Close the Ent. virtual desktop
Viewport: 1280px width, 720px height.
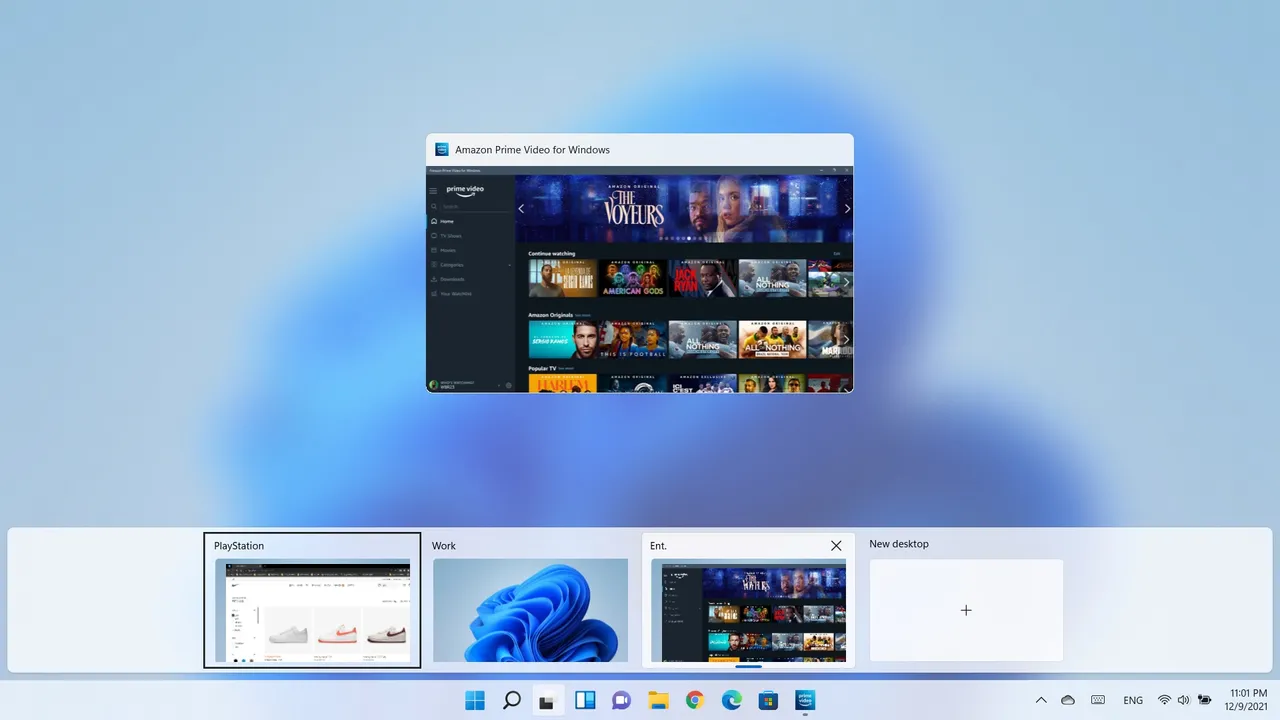836,546
